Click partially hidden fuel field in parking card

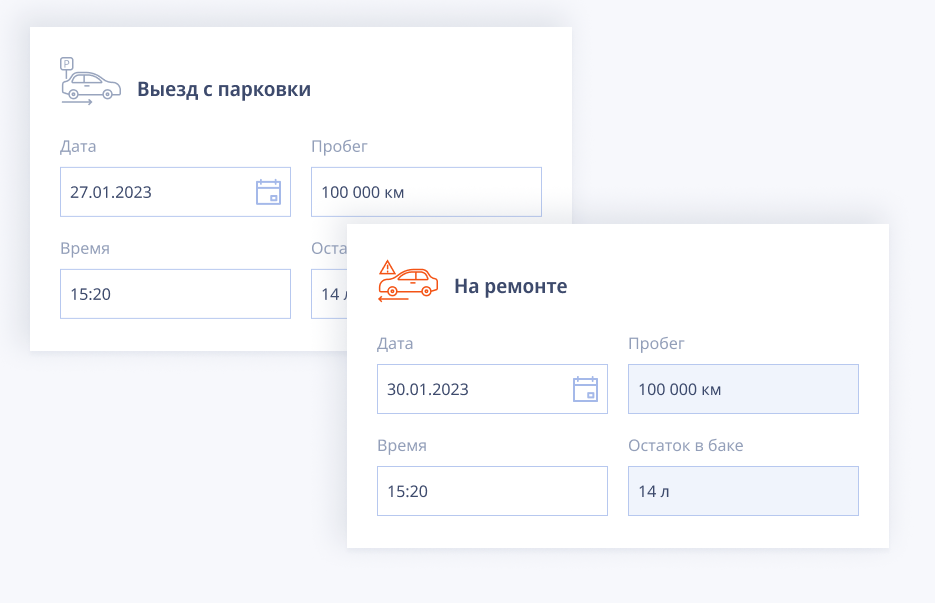coord(328,294)
